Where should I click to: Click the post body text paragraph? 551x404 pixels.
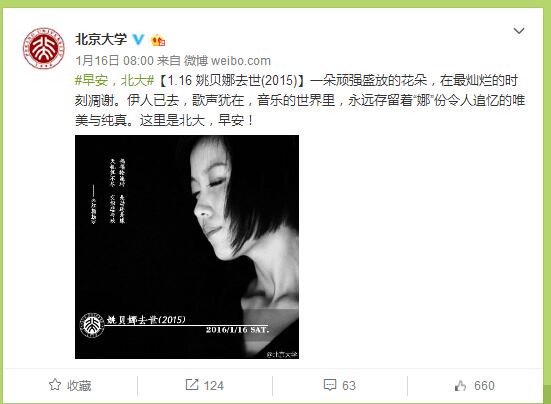point(300,101)
